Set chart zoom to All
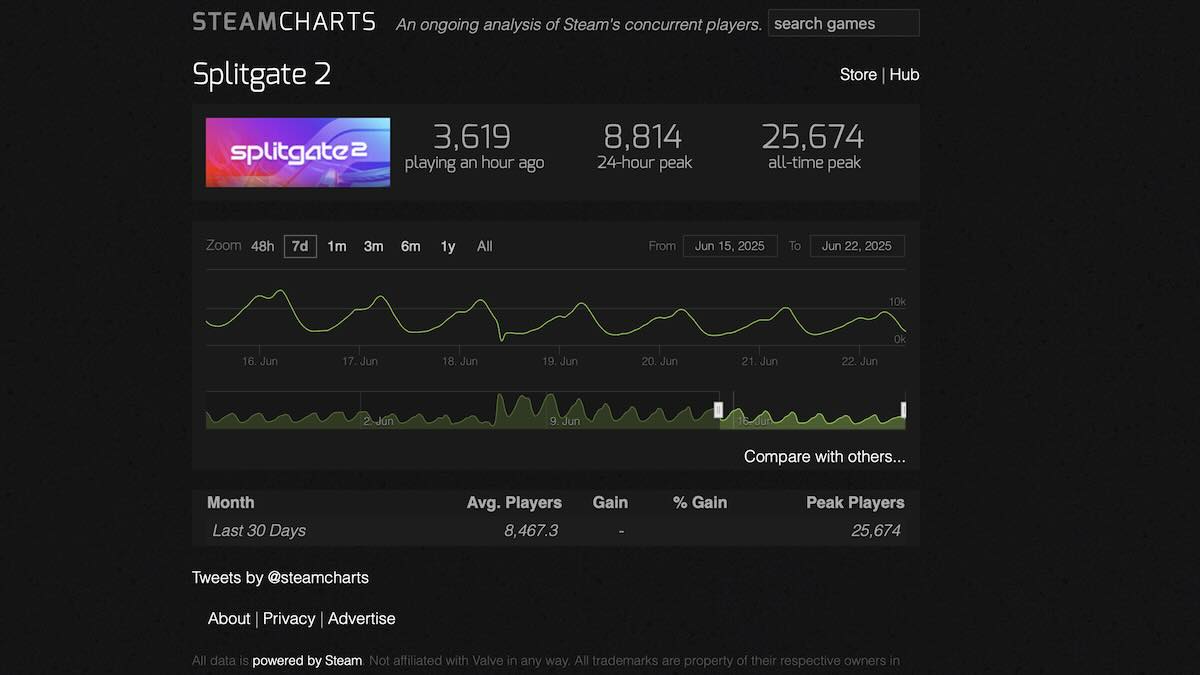Screen dimensions: 1200x675 (x=484, y=246)
